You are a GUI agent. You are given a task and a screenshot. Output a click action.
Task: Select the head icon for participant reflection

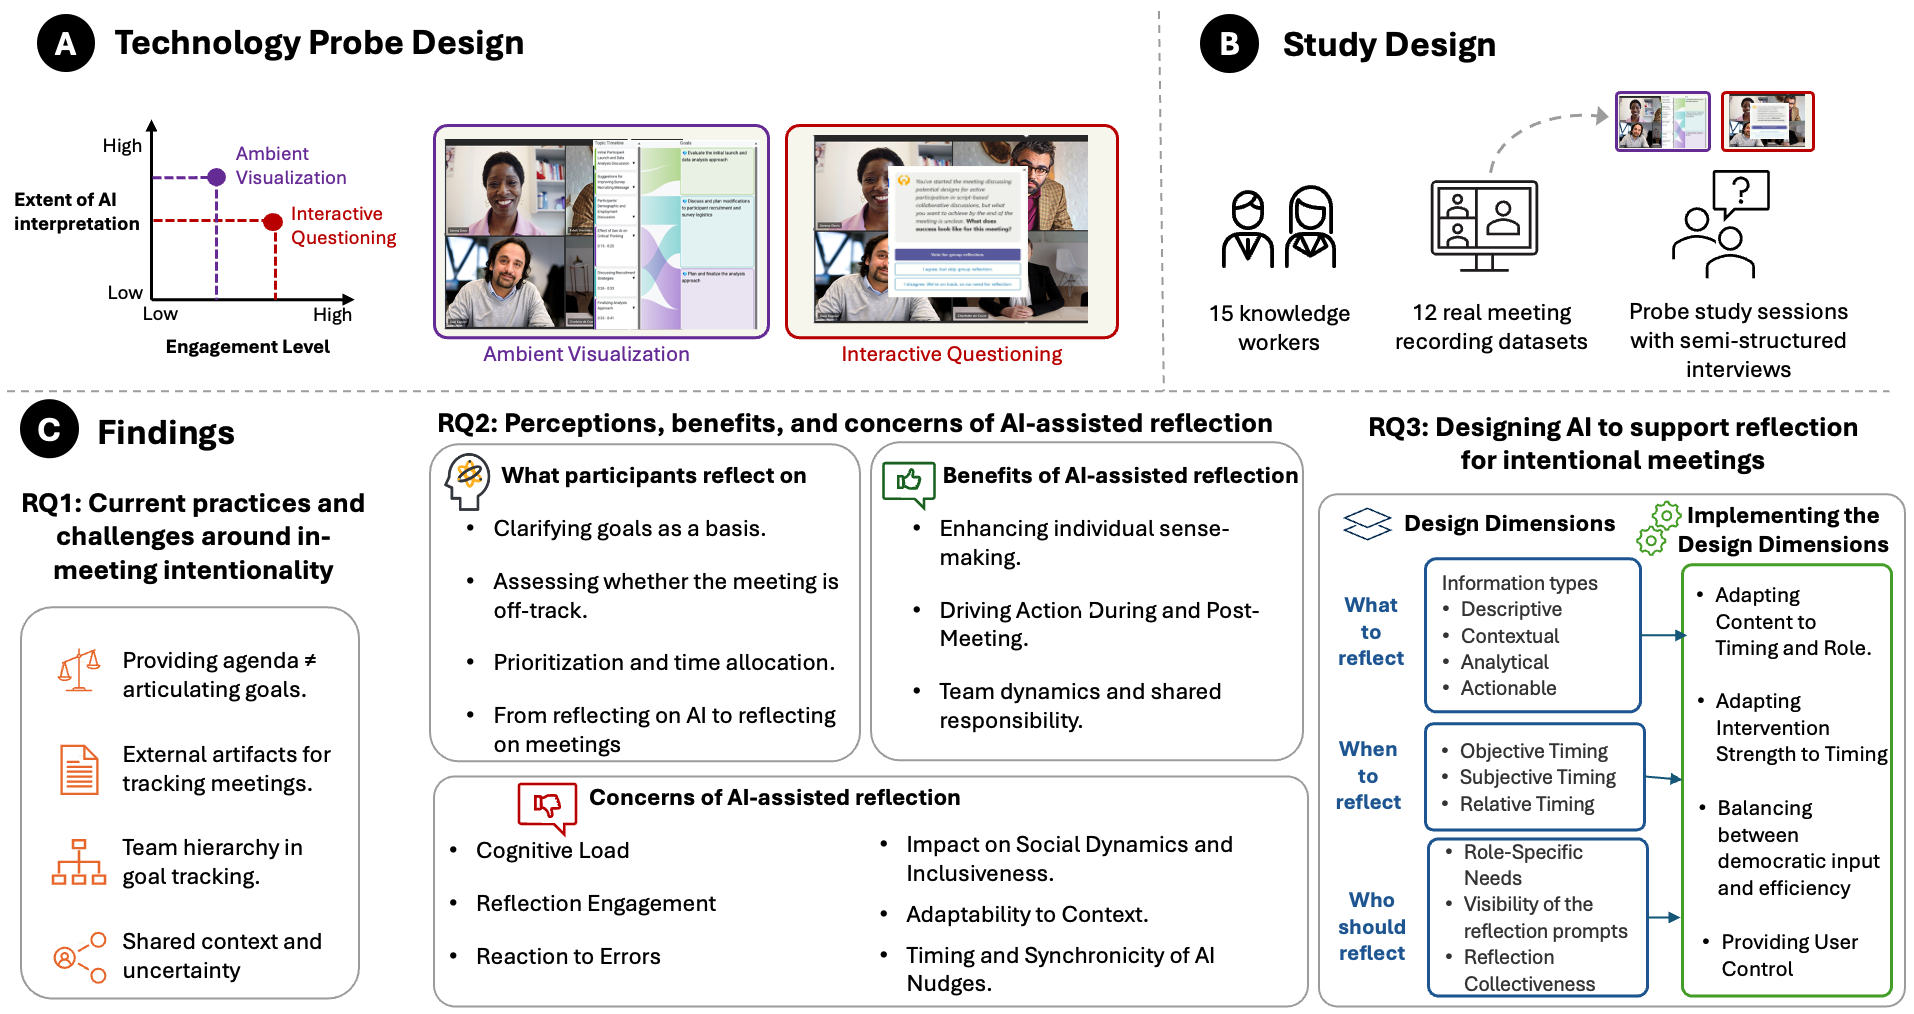pyautogui.click(x=467, y=480)
